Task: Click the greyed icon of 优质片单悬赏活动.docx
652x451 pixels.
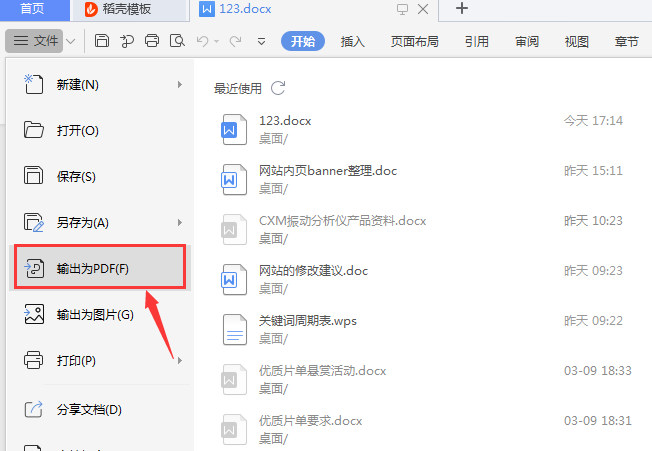Action: (x=234, y=379)
